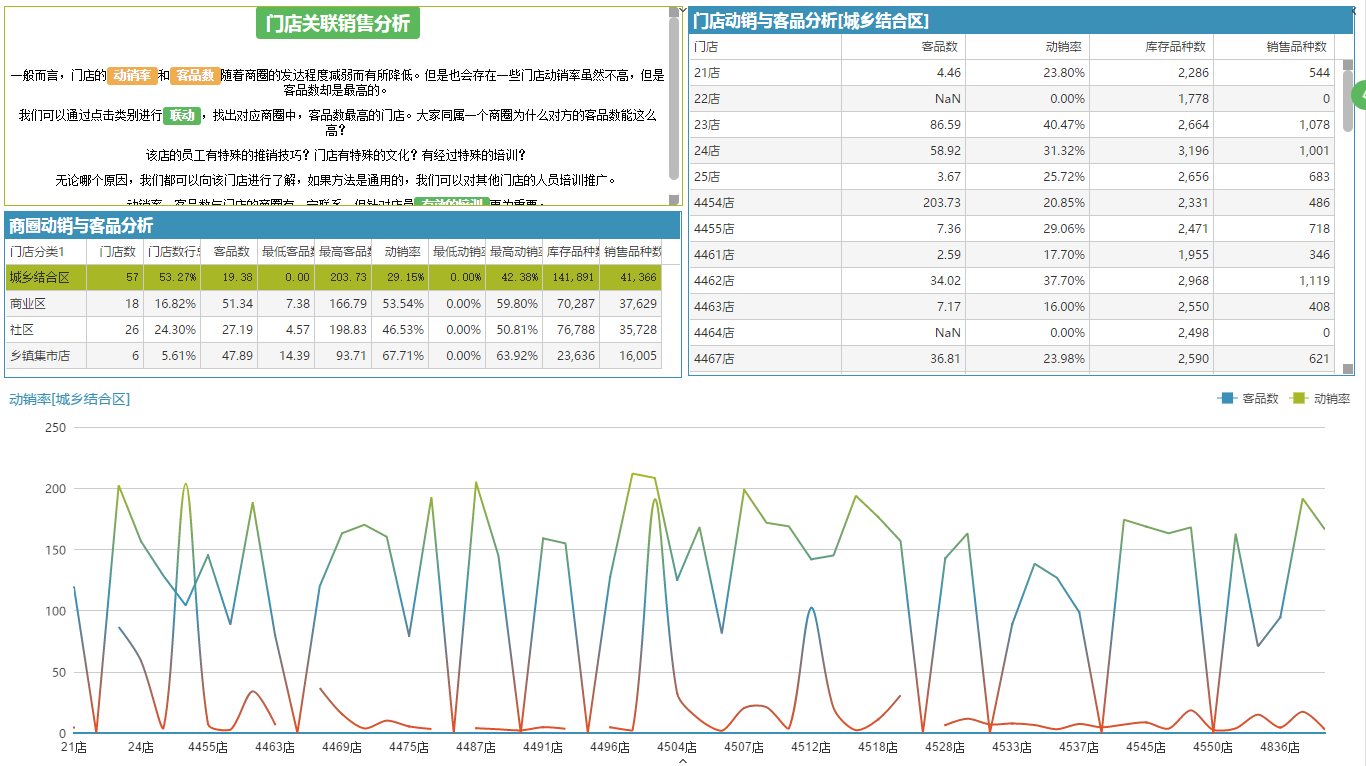The height and width of the screenshot is (766, 1366).
Task: Toggle the 动销率 series legend label
Action: pyautogui.click(x=1332, y=399)
